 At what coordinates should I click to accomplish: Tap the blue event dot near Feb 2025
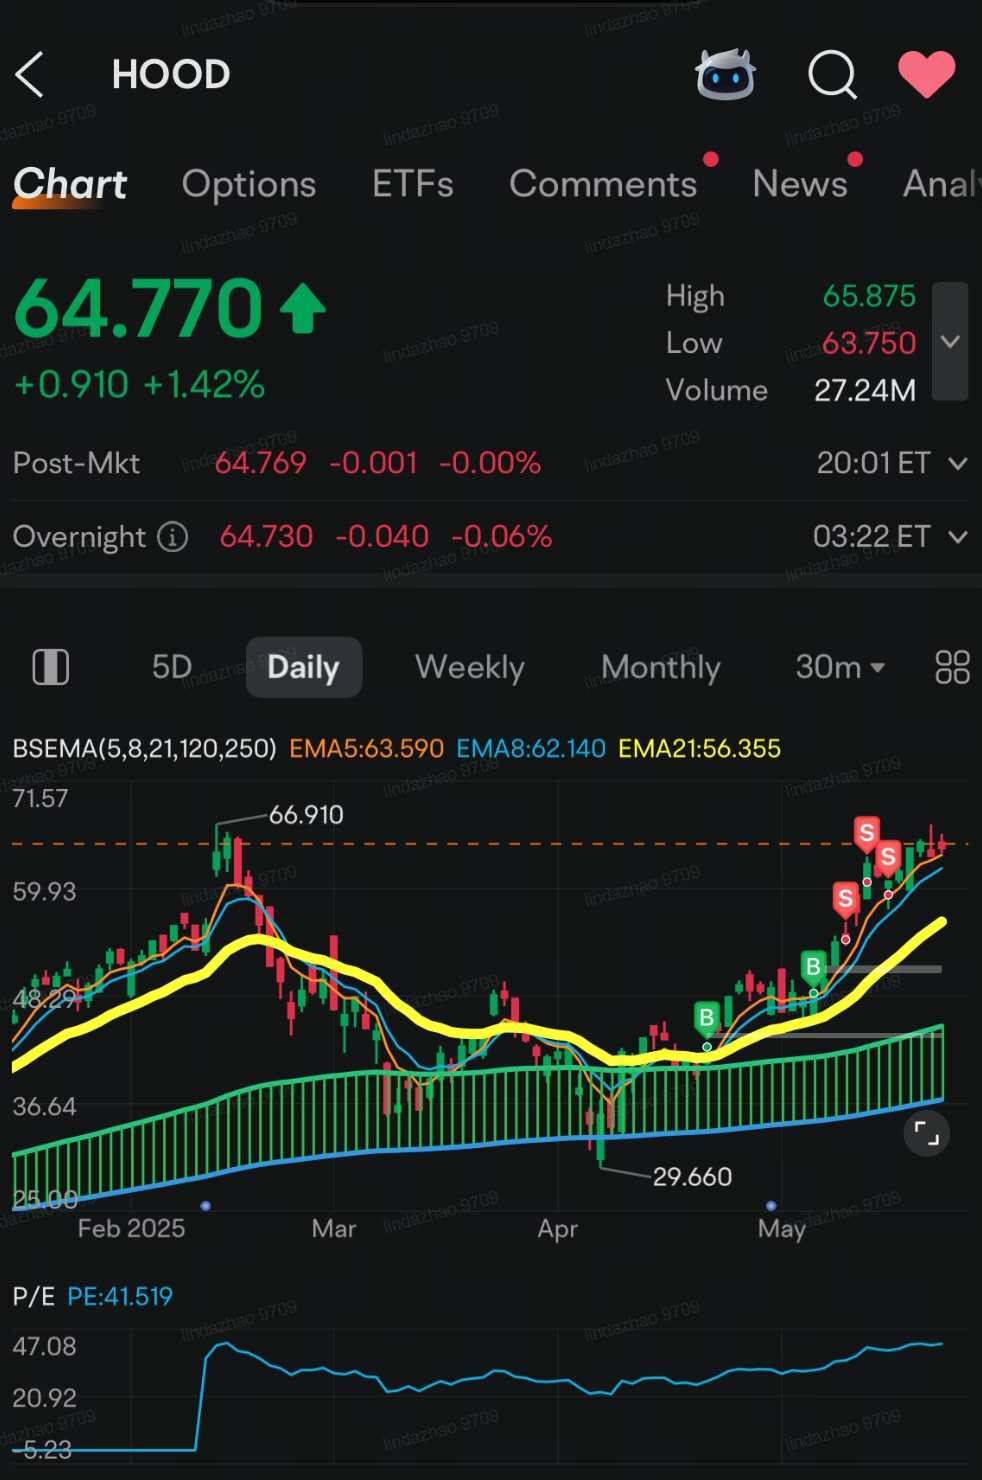[205, 1206]
